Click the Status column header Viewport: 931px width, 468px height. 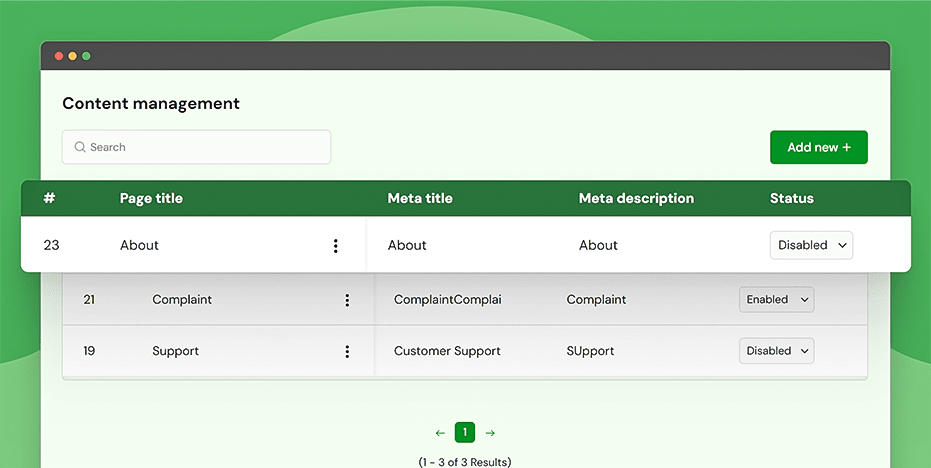click(x=791, y=198)
